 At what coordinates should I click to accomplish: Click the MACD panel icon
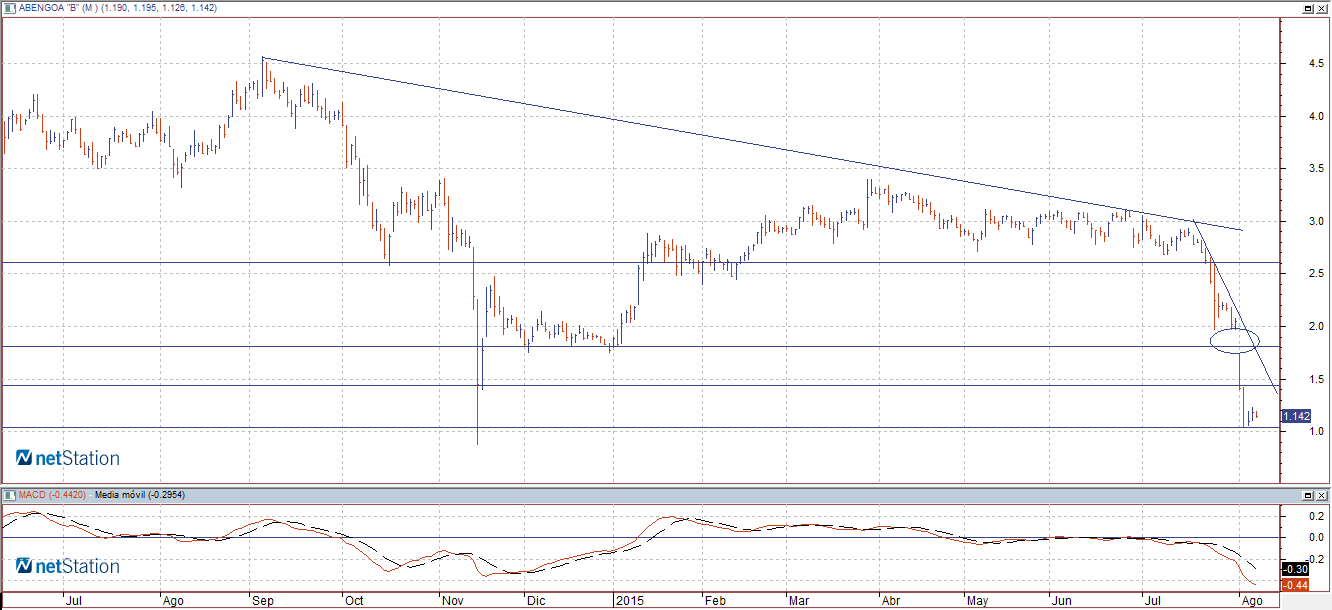(9, 495)
